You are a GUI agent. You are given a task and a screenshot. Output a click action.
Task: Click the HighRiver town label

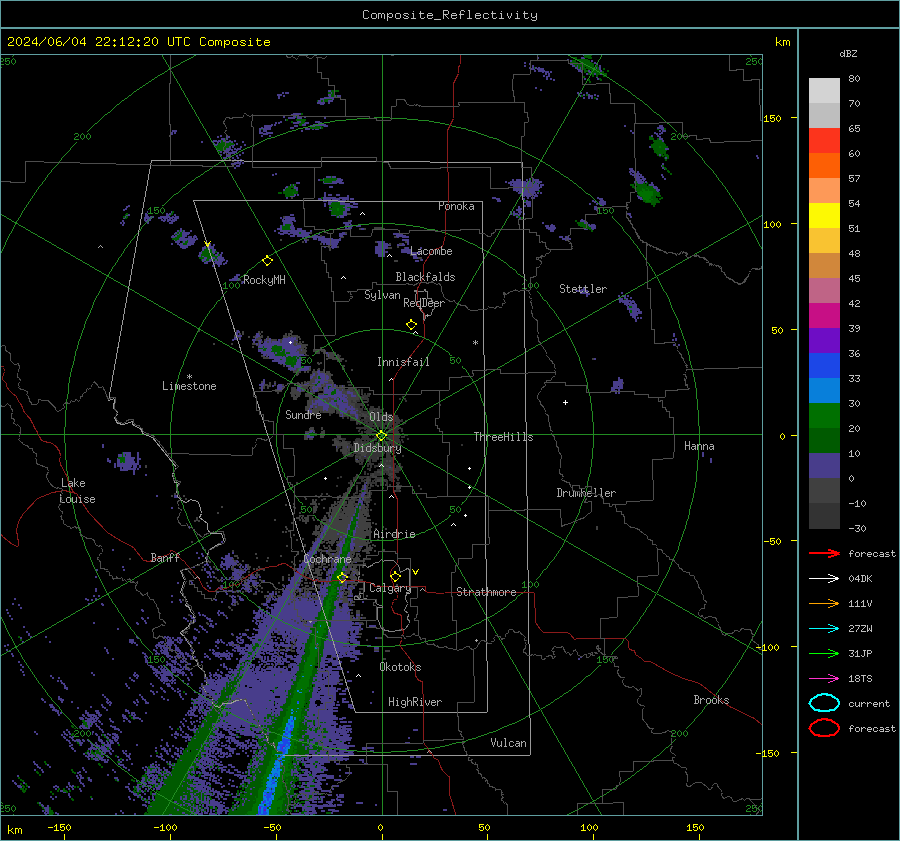(x=415, y=702)
